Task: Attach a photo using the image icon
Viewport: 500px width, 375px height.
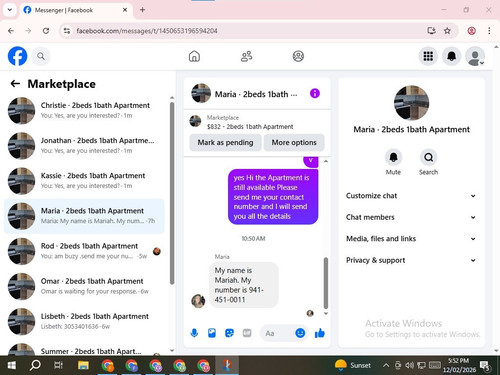Action: pos(212,333)
